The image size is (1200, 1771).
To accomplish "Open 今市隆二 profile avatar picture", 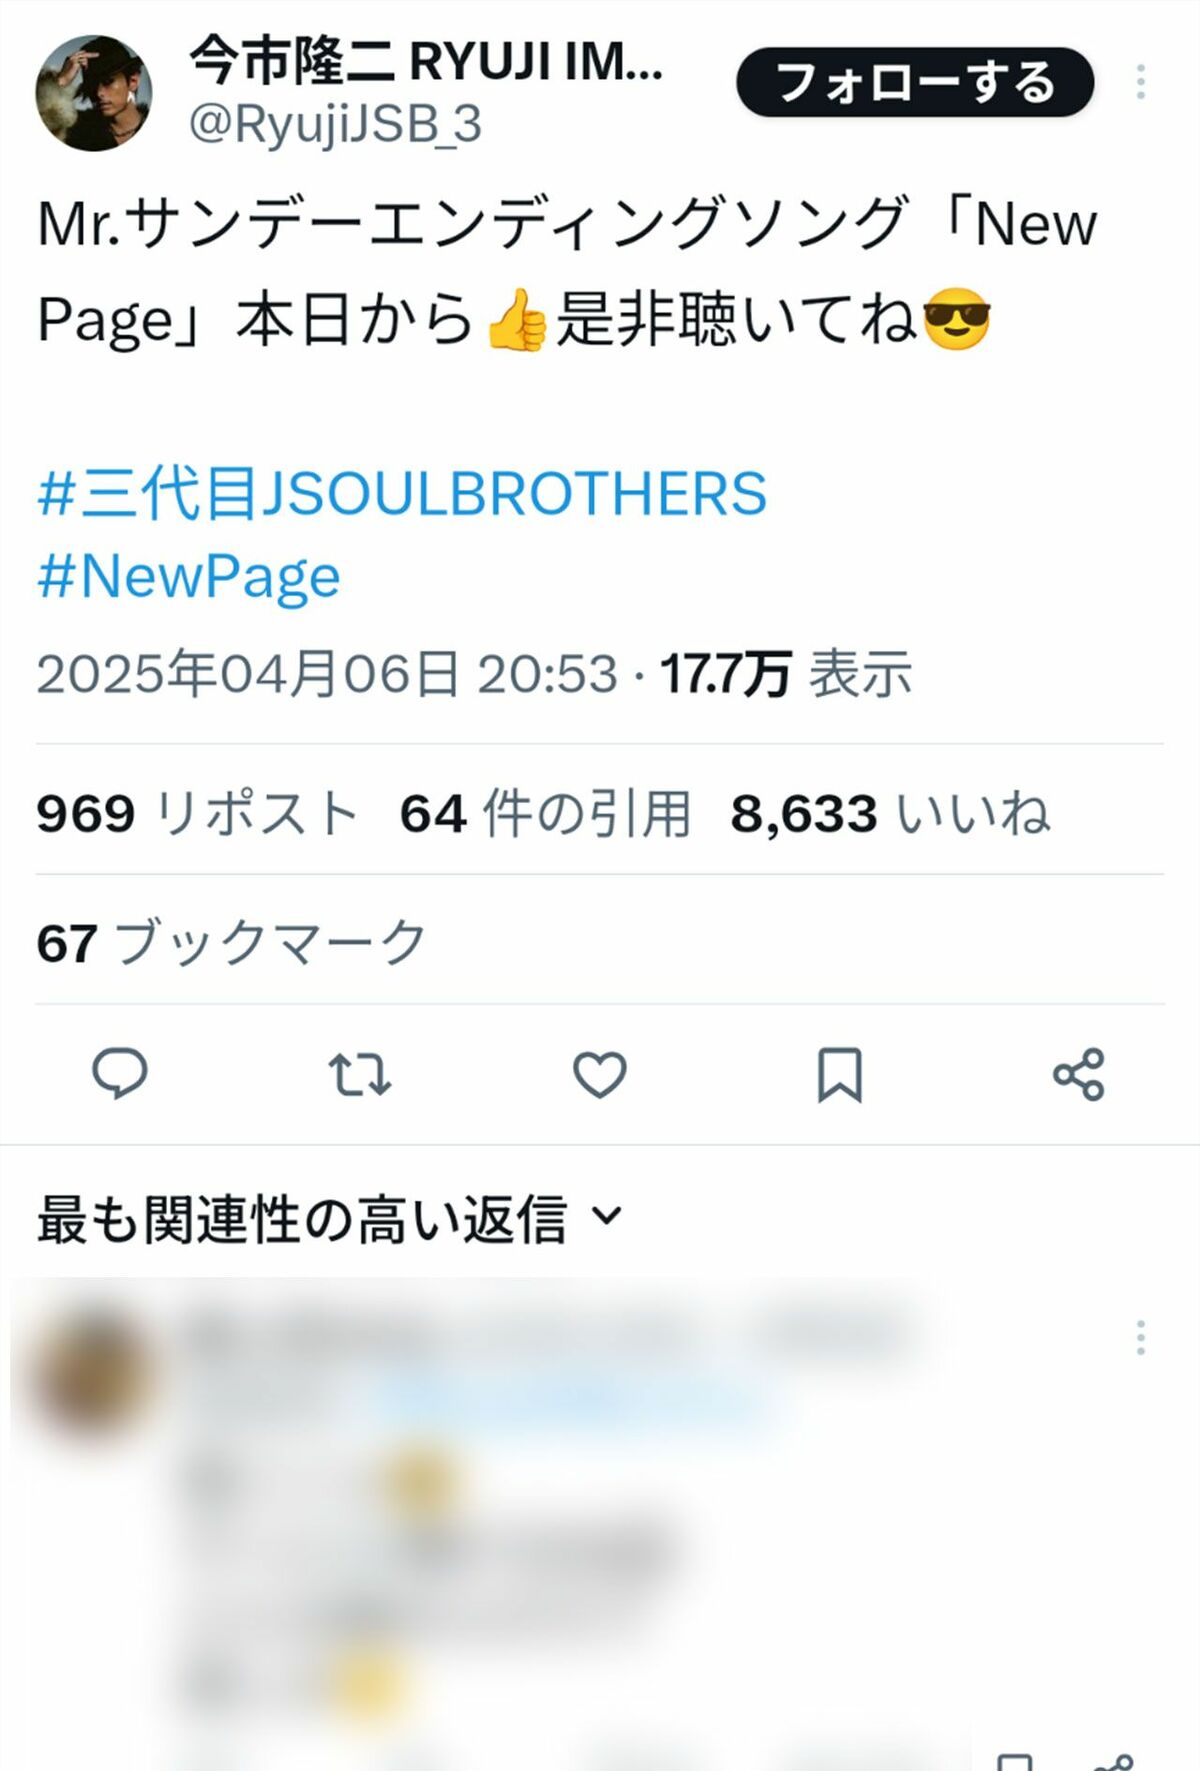I will 94,93.
